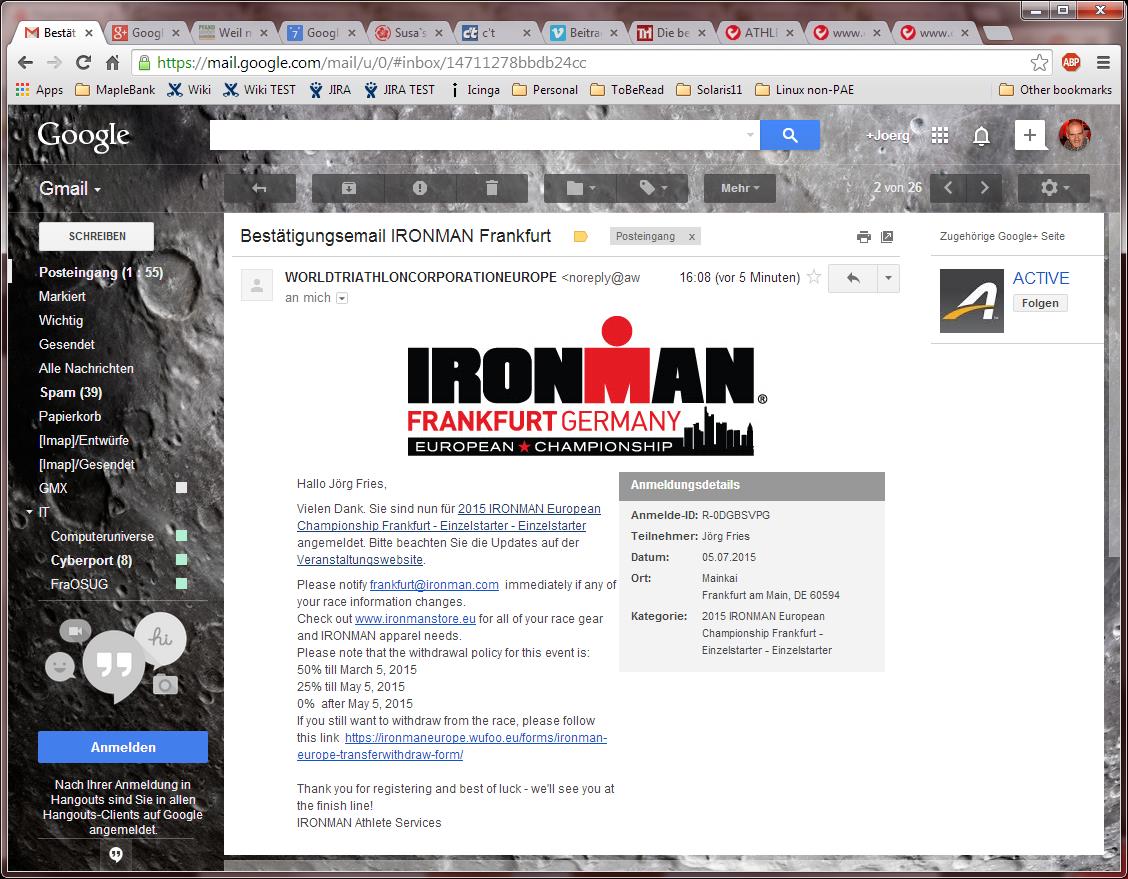Viewport: 1128px width, 879px height.
Task: Click the frankfurt@ironman.com email link
Action: coord(434,585)
